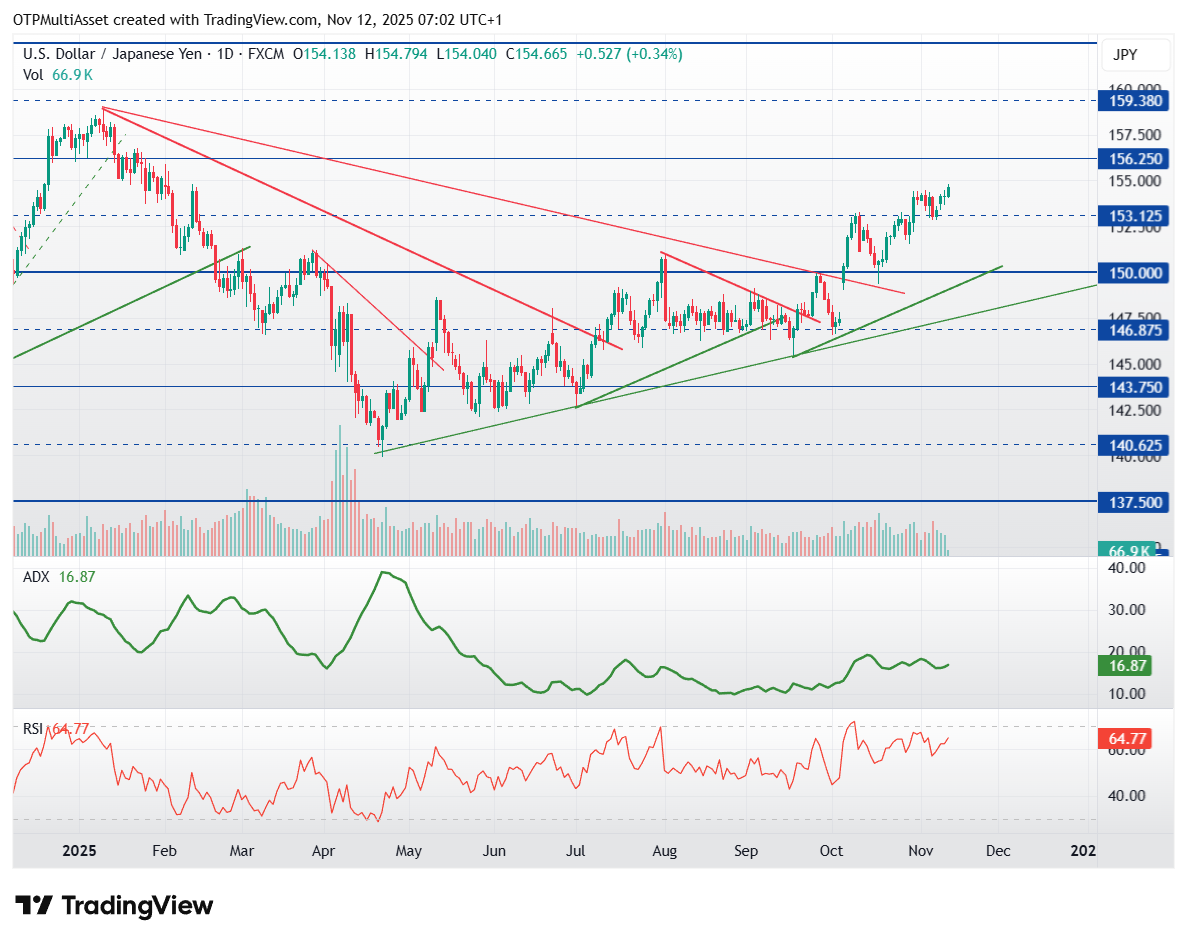
Task: Click the 153.125 price label on the scale
Action: [1135, 216]
